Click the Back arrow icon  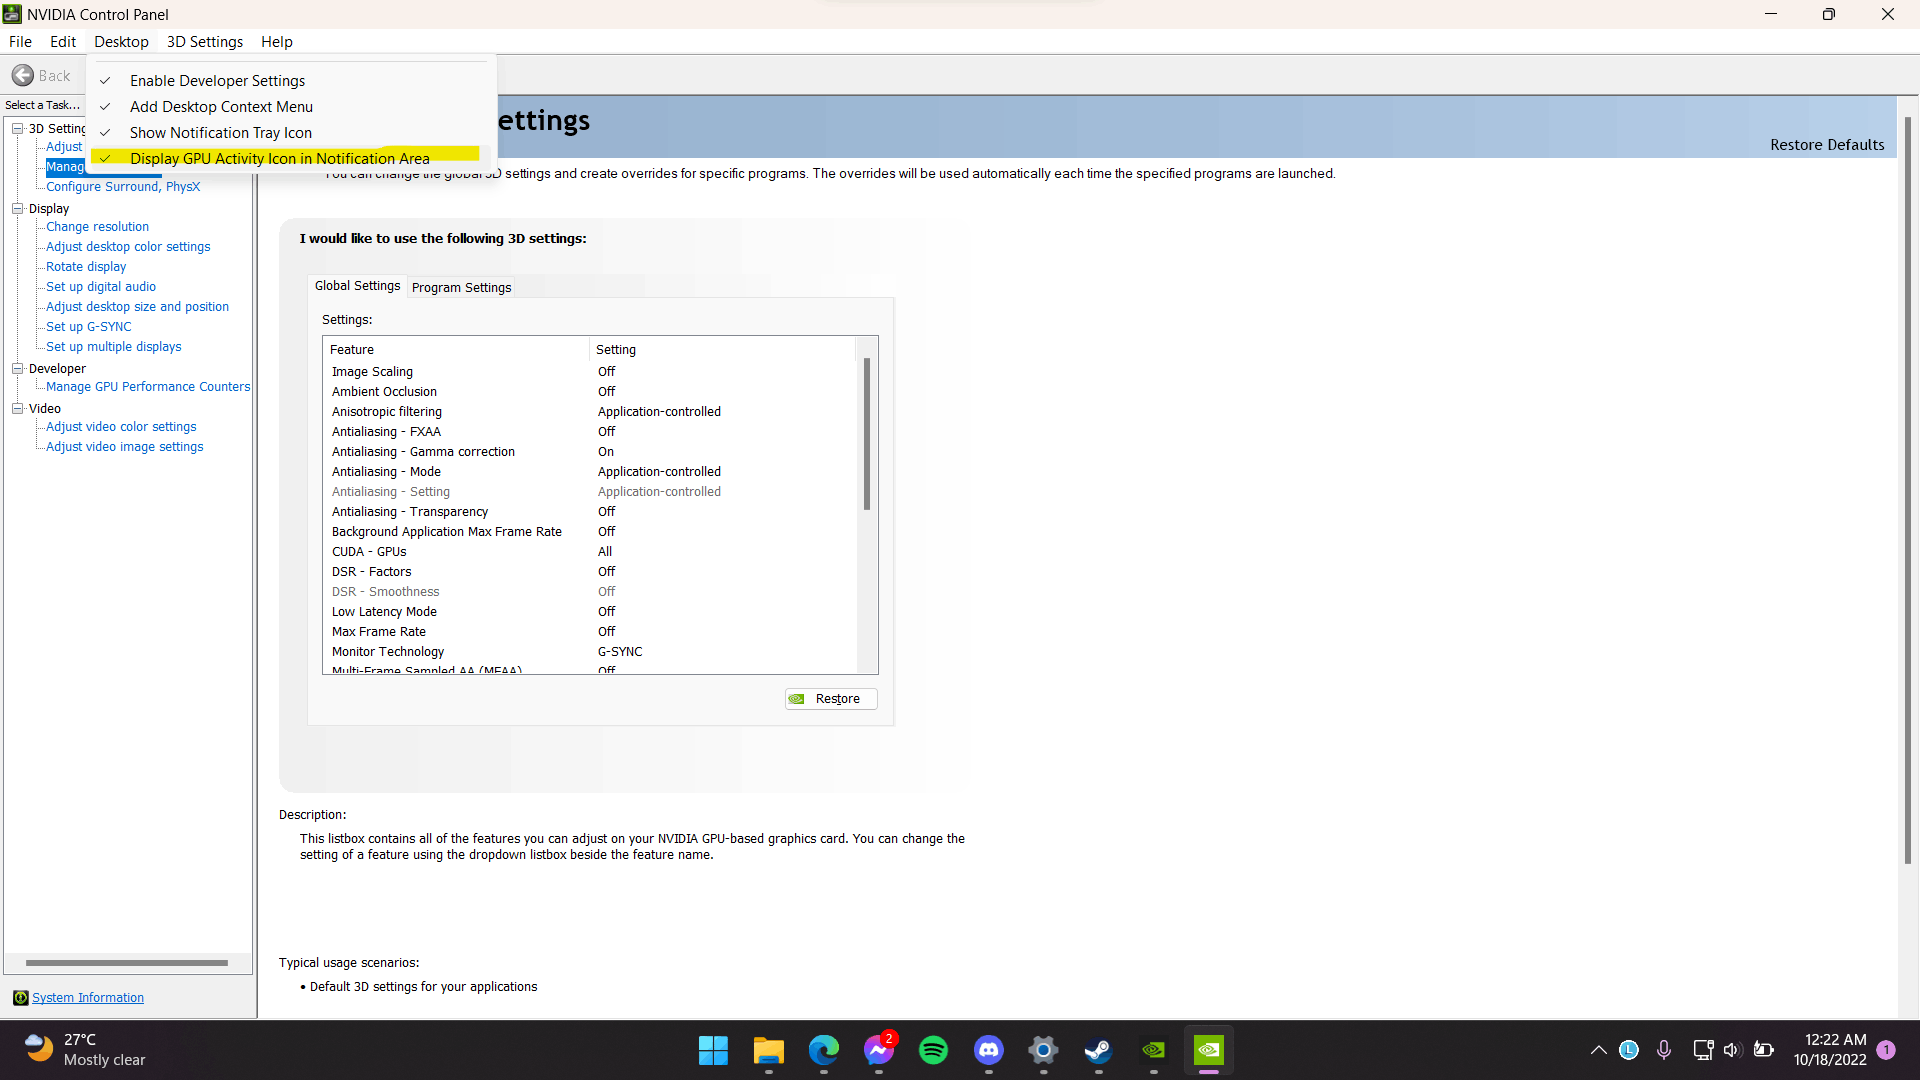(x=23, y=76)
